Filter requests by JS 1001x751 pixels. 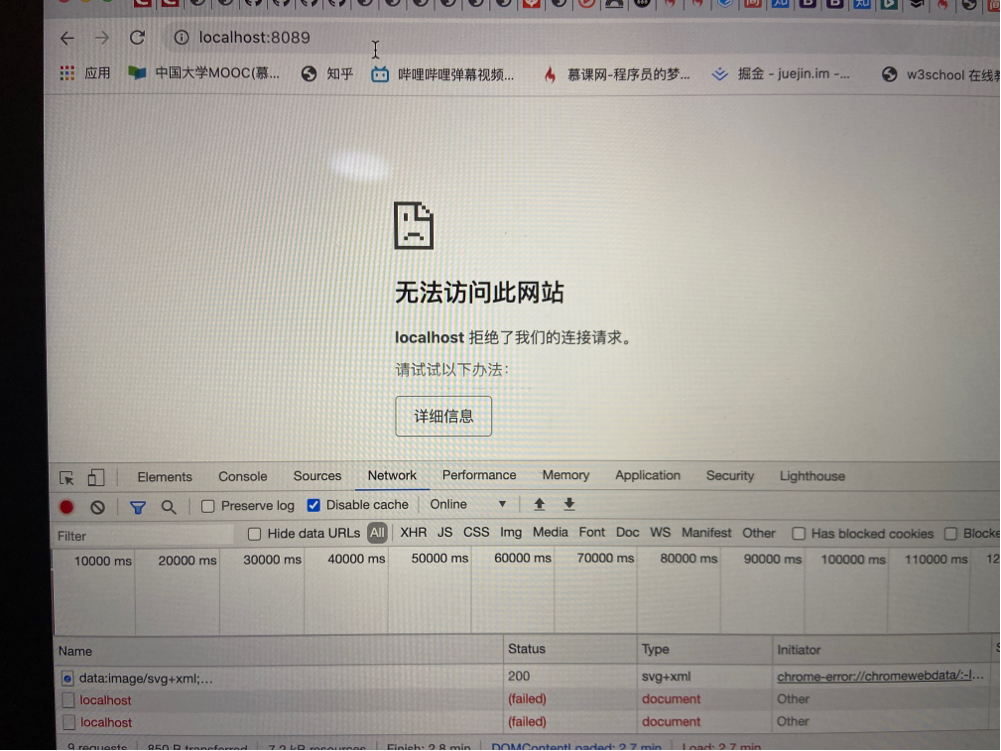pos(445,533)
